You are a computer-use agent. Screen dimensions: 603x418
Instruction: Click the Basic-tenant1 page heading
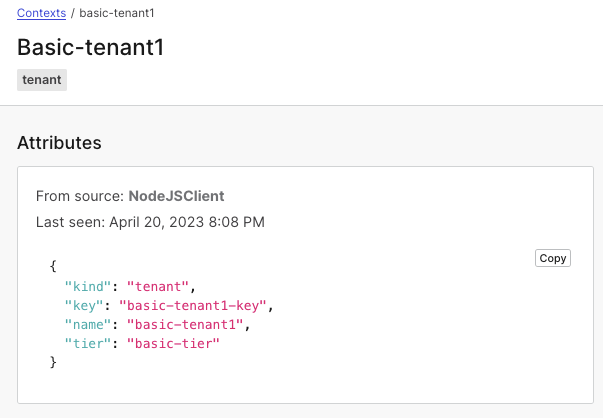tap(91, 47)
